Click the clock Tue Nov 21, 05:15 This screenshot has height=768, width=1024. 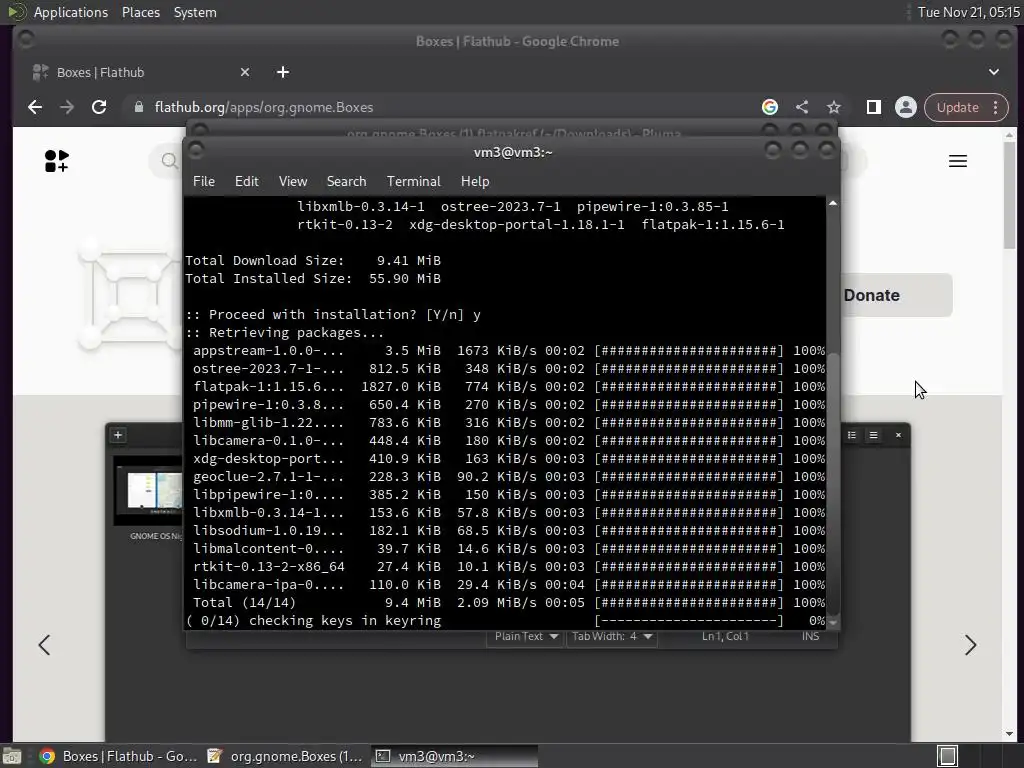point(968,12)
